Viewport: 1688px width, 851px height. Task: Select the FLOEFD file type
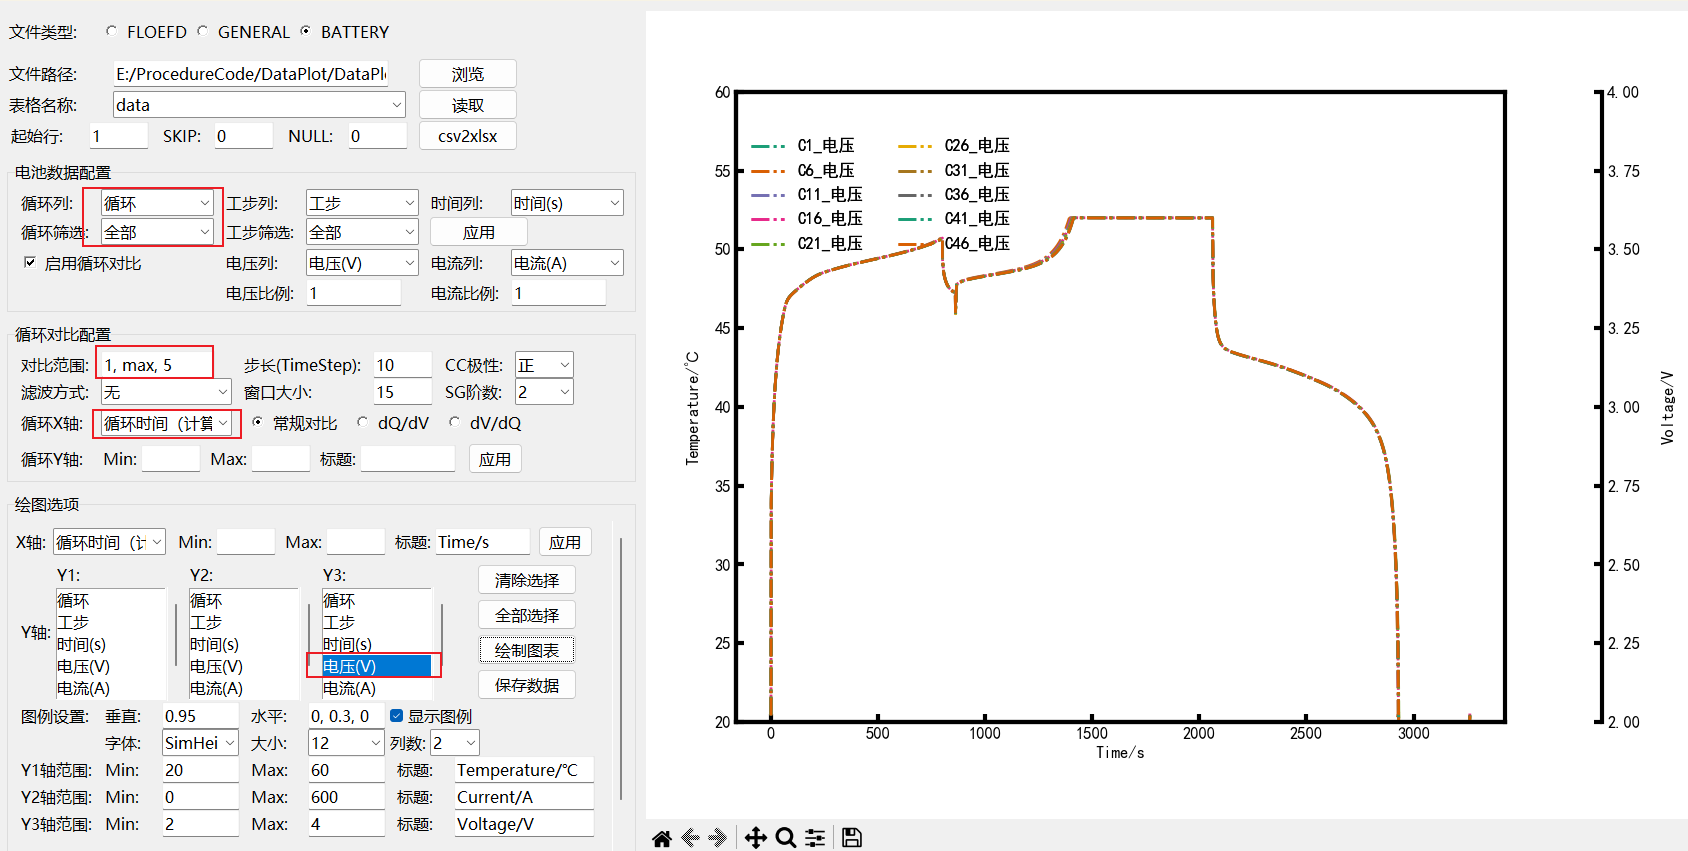click(111, 31)
